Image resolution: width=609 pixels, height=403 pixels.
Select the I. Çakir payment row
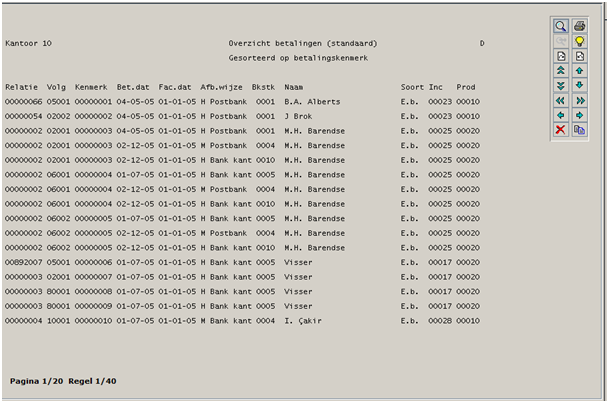[x=300, y=321]
